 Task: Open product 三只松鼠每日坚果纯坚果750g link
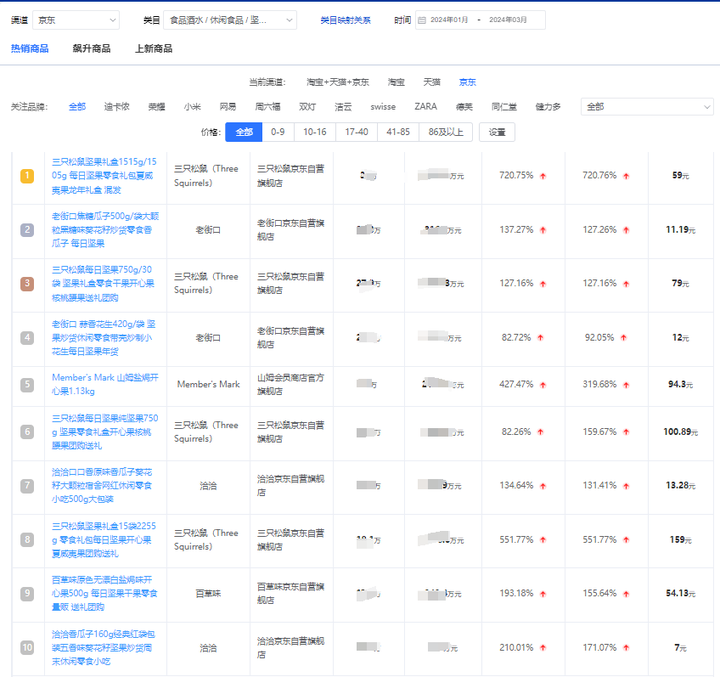coord(105,432)
